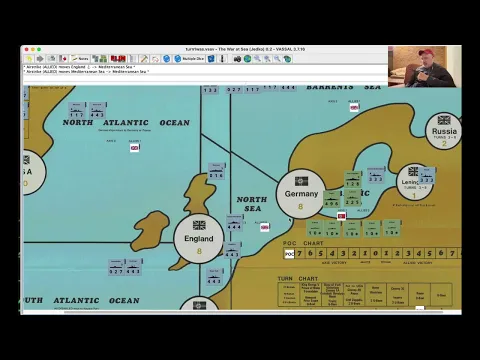Click the NORTH SEA map label
480x360 pixels.
pyautogui.click(x=252, y=204)
